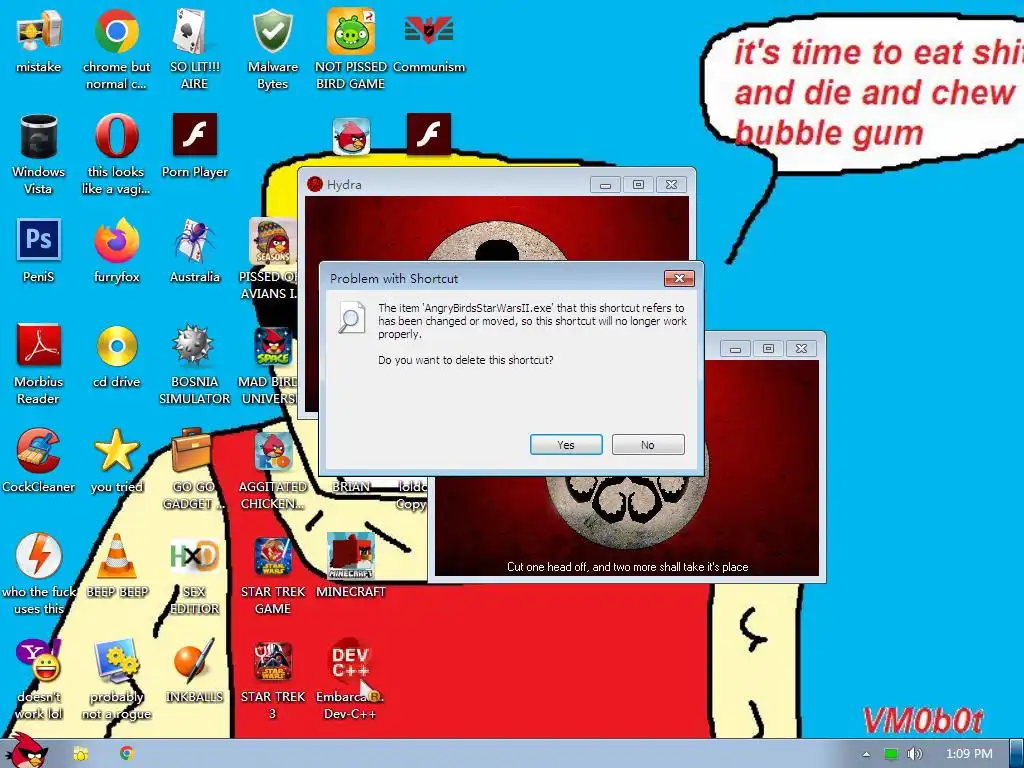
Task: Maximize the titled Hydra window
Action: tap(638, 185)
